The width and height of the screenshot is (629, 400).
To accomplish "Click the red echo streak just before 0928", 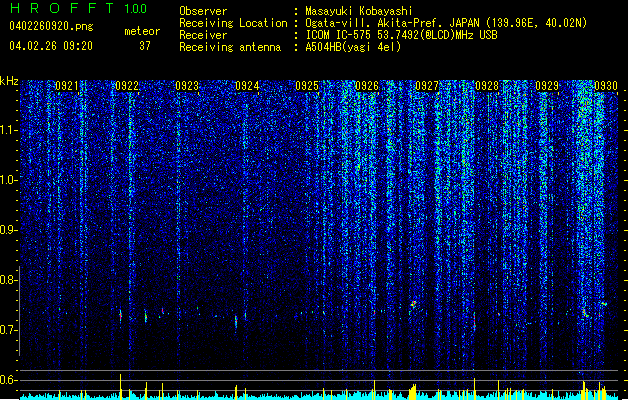I will (x=474, y=320).
